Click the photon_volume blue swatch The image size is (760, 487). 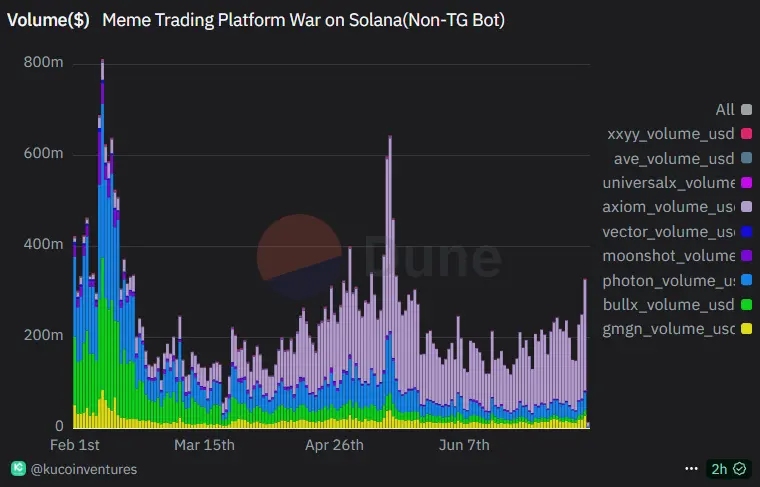pyautogui.click(x=746, y=280)
